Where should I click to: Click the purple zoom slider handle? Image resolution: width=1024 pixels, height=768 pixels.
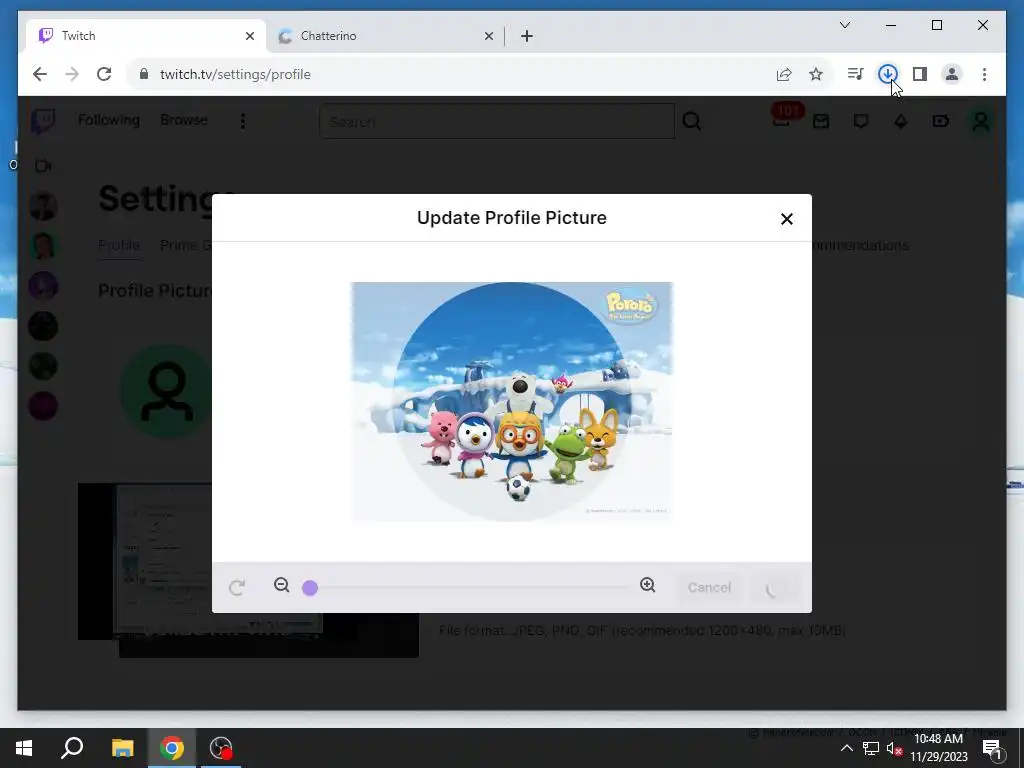(x=310, y=588)
